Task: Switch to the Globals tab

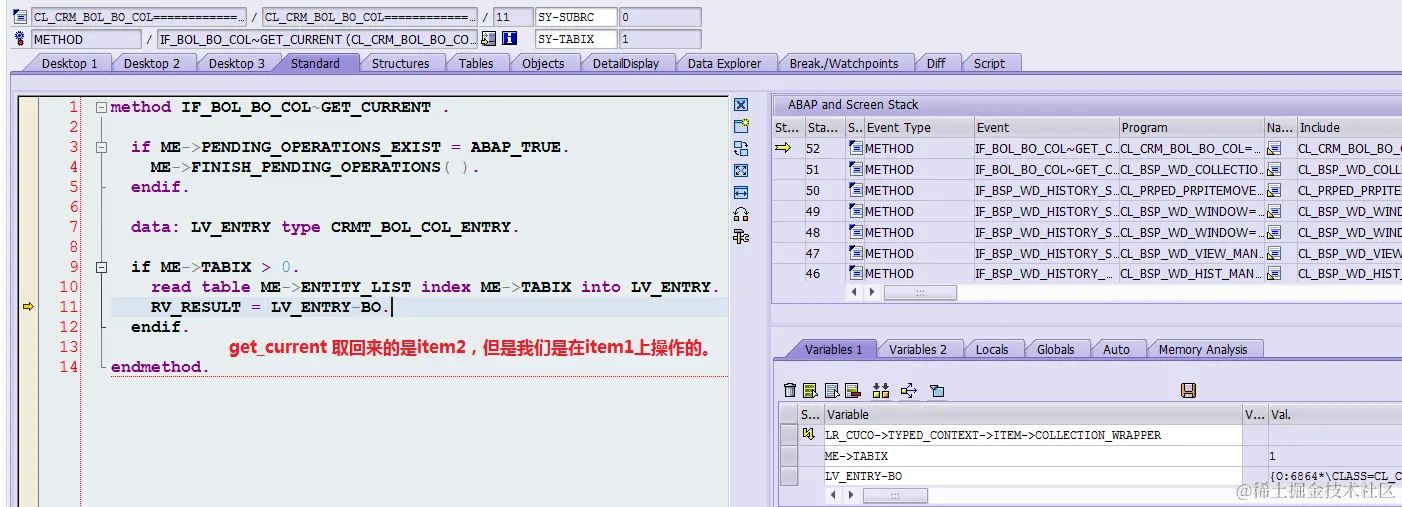Action: (x=1055, y=349)
